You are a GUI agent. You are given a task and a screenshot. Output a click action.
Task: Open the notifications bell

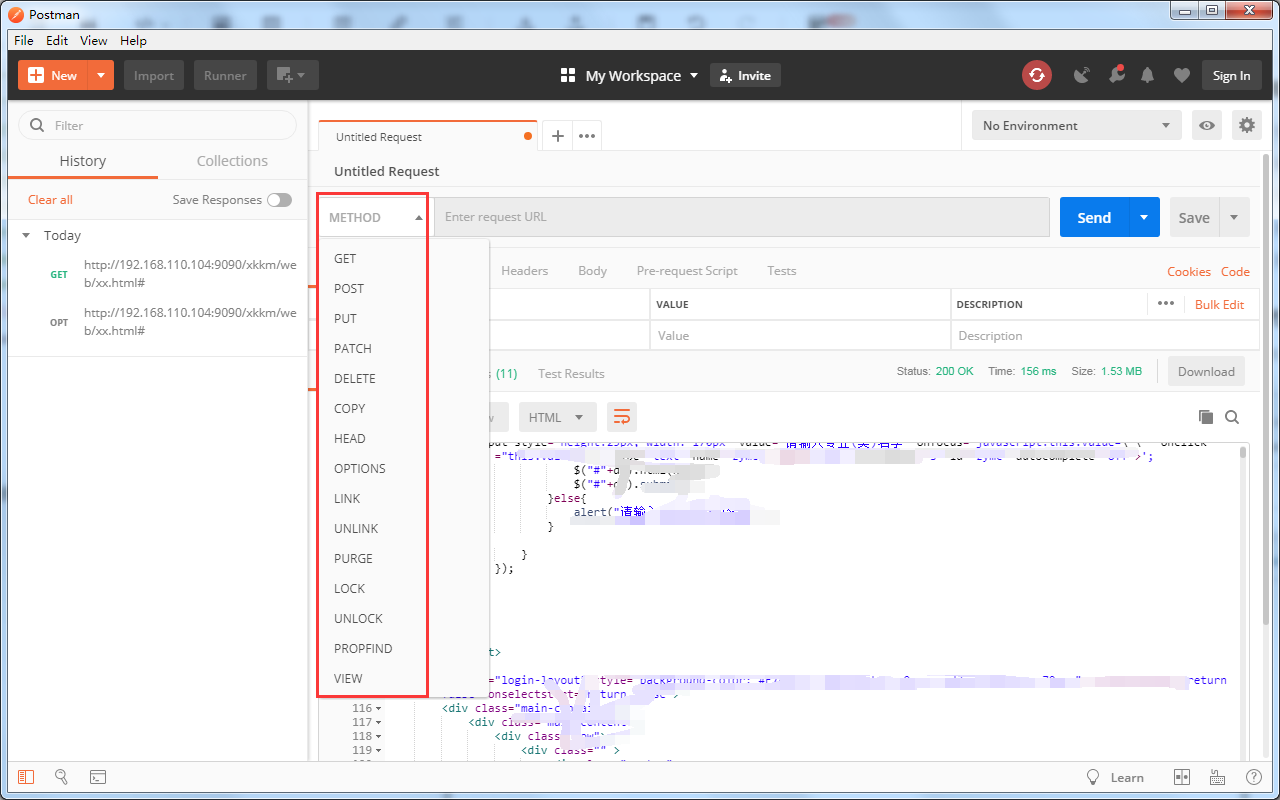pos(1148,75)
